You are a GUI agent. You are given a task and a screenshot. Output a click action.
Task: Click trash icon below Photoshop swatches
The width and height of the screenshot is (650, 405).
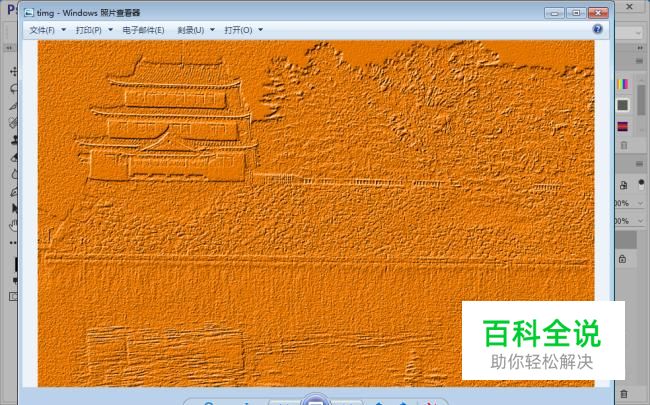pyautogui.click(x=624, y=146)
